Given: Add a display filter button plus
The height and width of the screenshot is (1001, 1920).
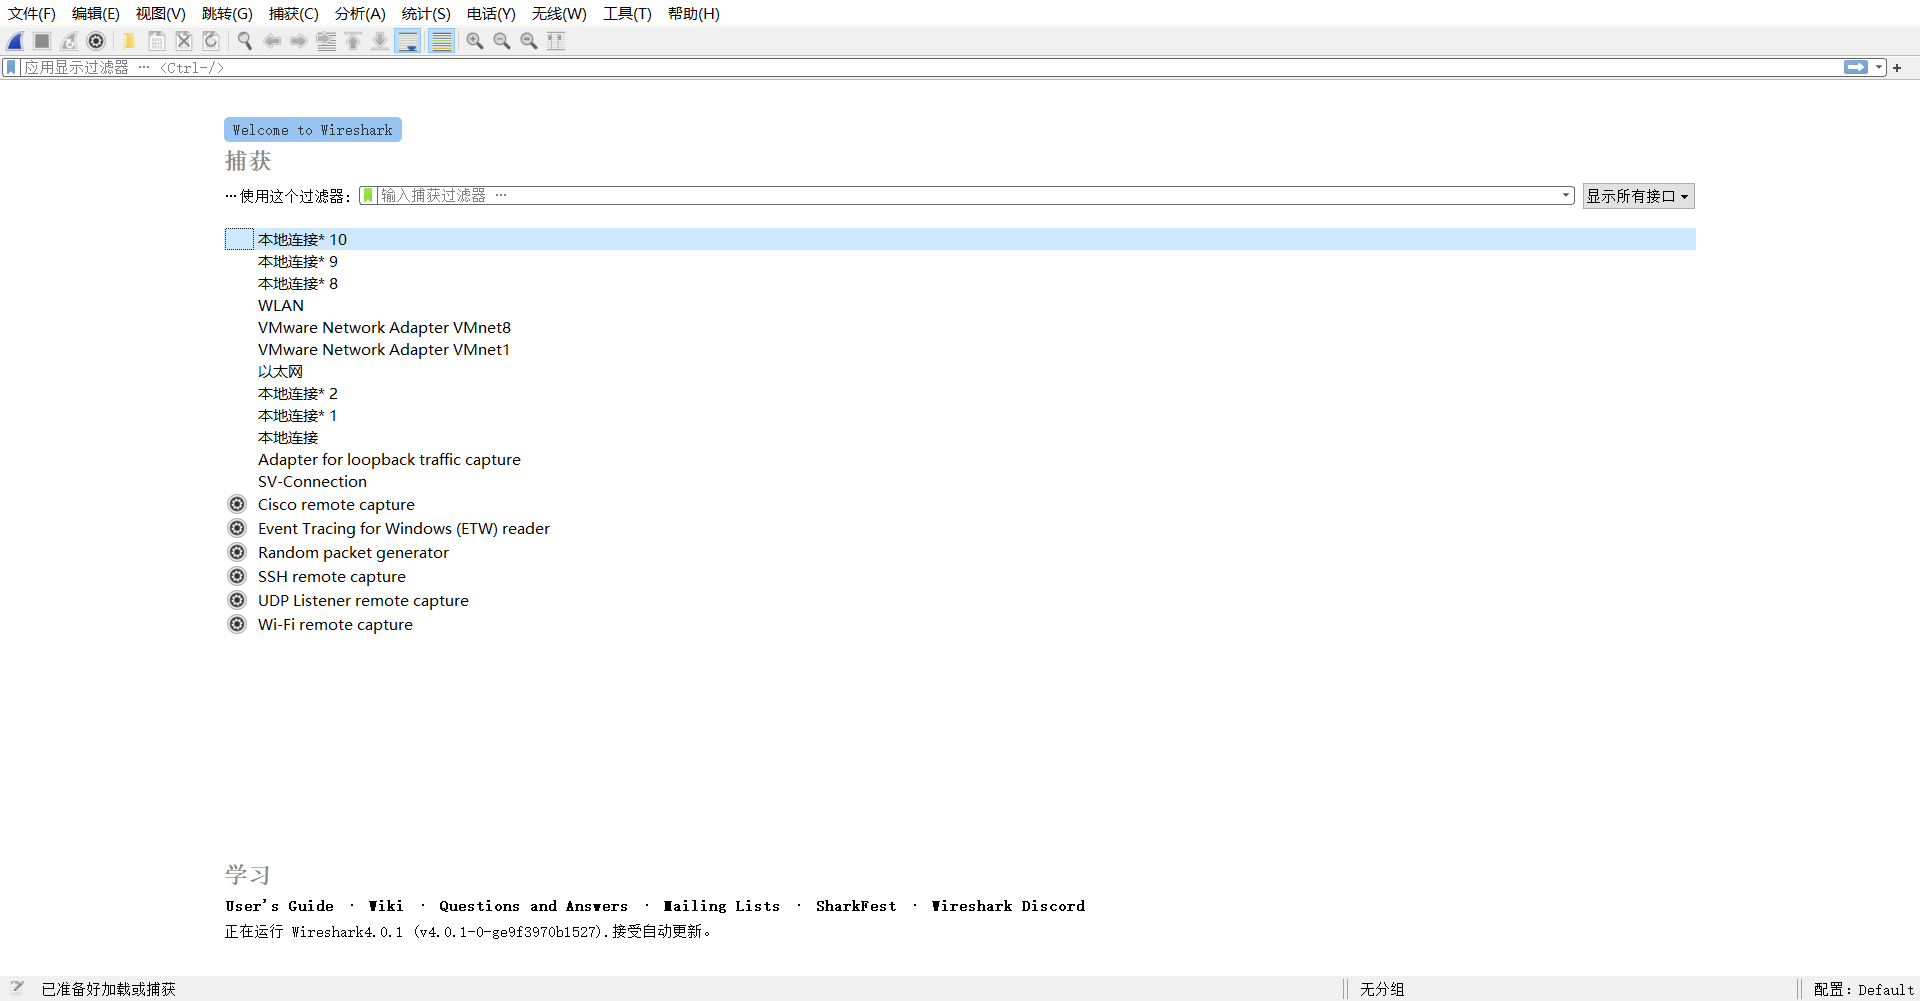Looking at the screenshot, I should (1897, 68).
